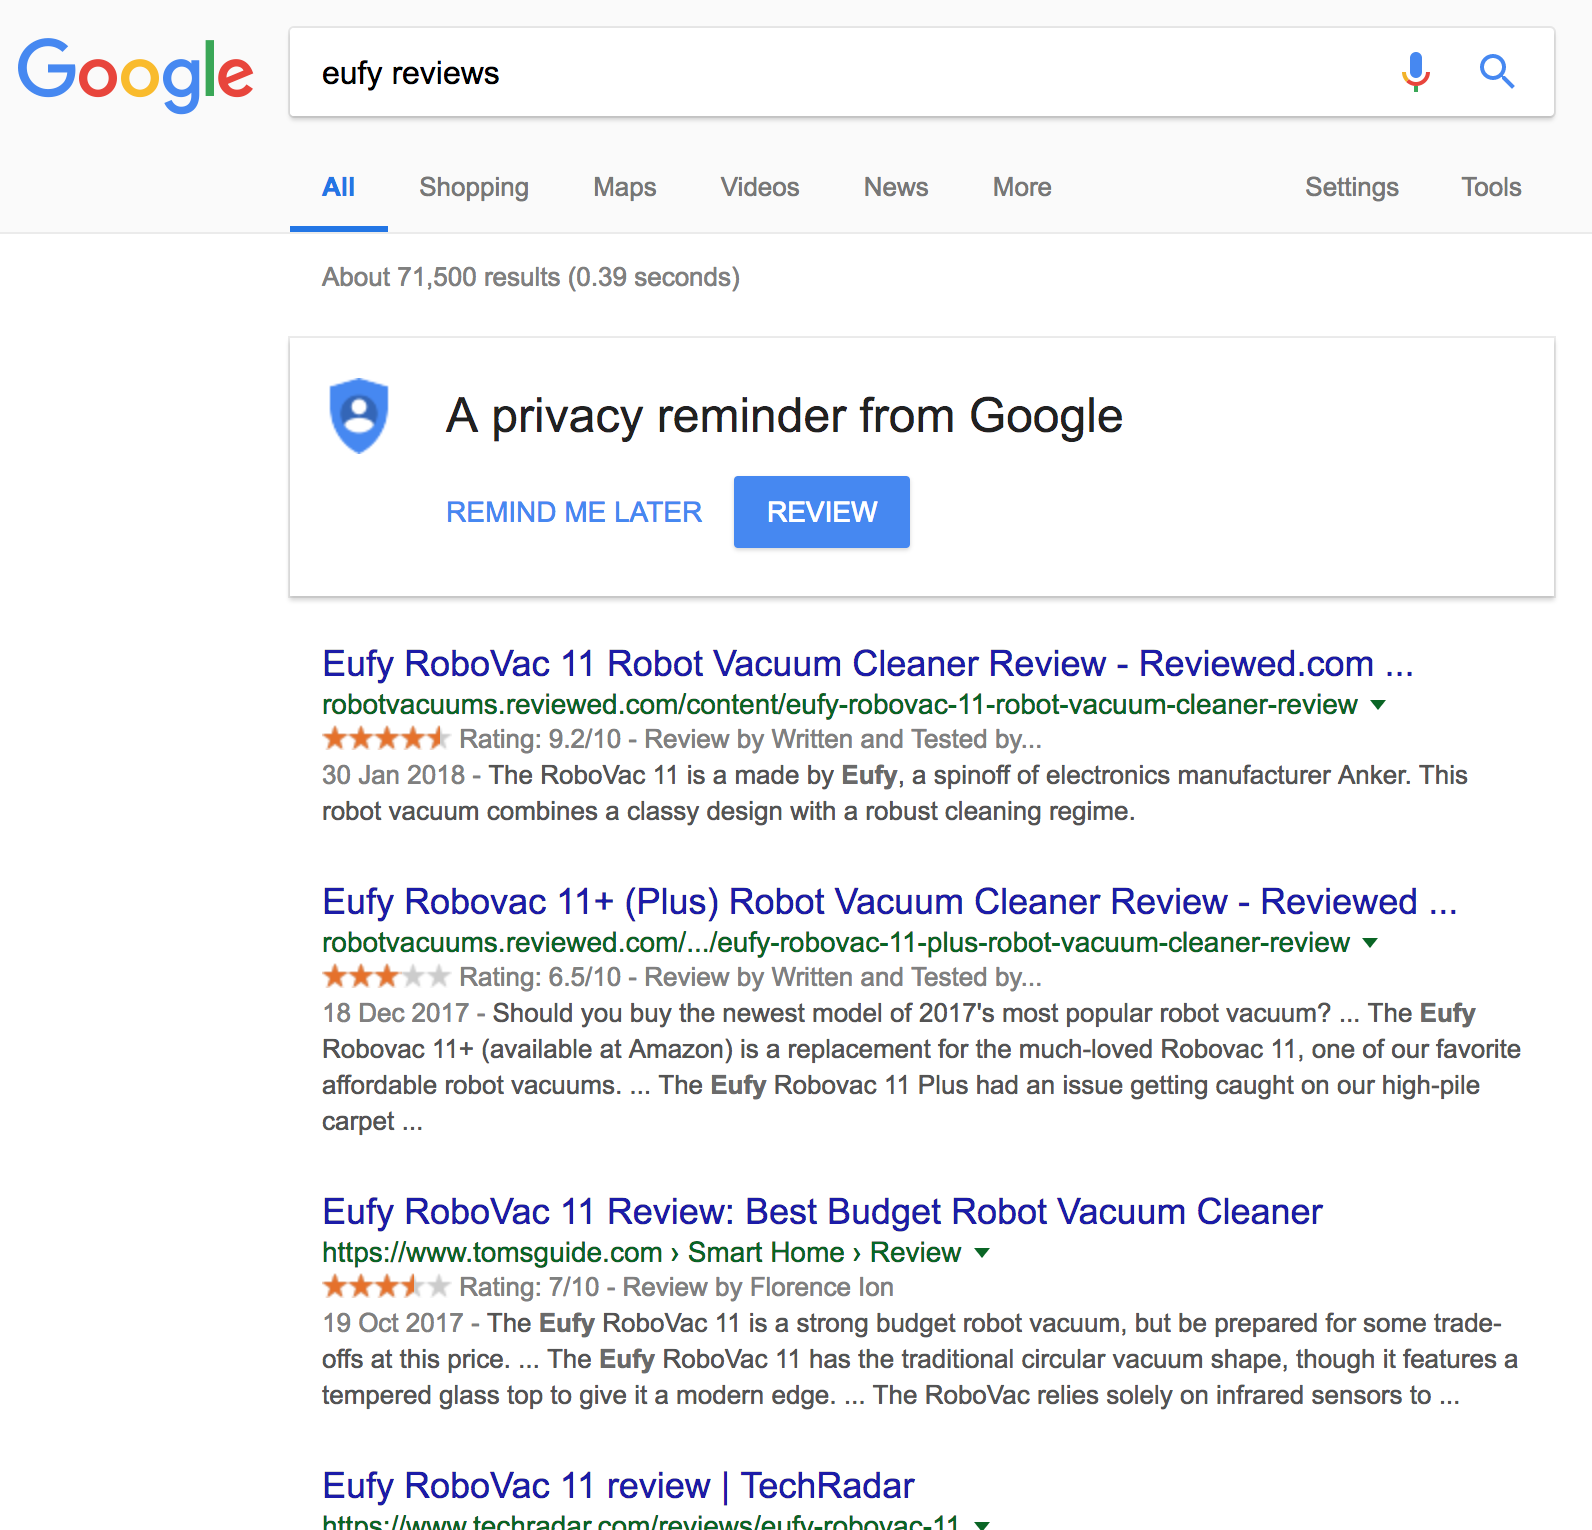Viewport: 1592px width, 1530px height.
Task: Open dropdown arrow beside robovac-11-plus URL
Action: point(1370,943)
